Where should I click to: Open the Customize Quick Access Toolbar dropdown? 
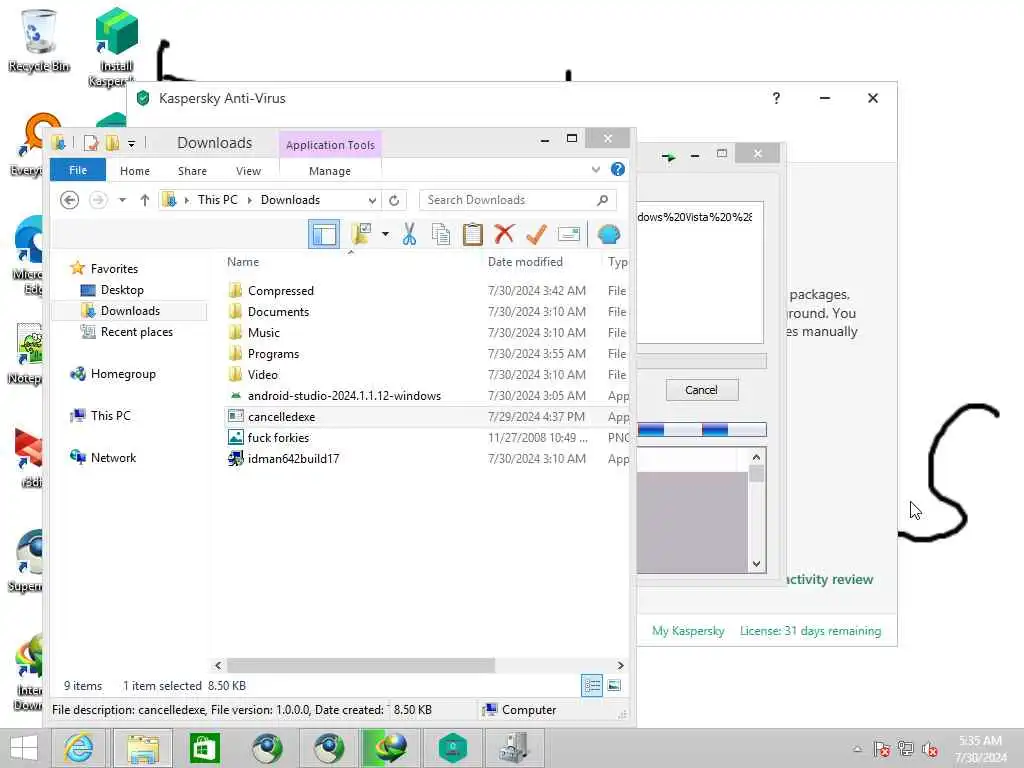[x=131, y=143]
